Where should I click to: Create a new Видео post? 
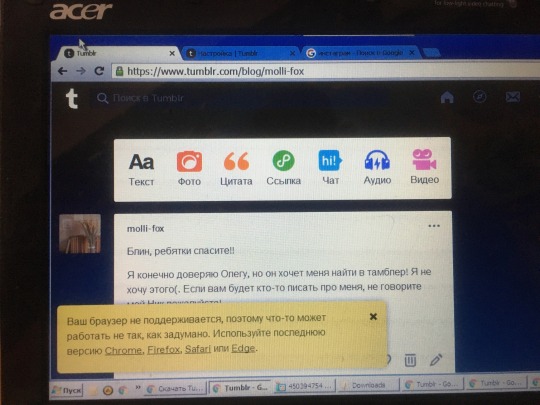[x=425, y=167]
